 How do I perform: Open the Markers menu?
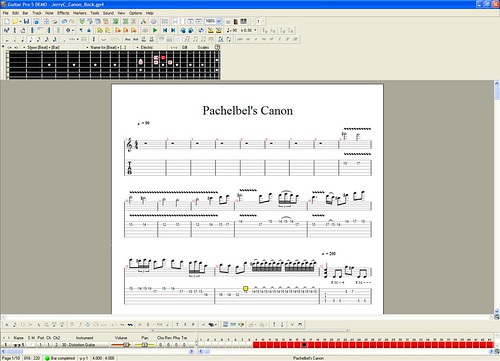click(x=80, y=13)
